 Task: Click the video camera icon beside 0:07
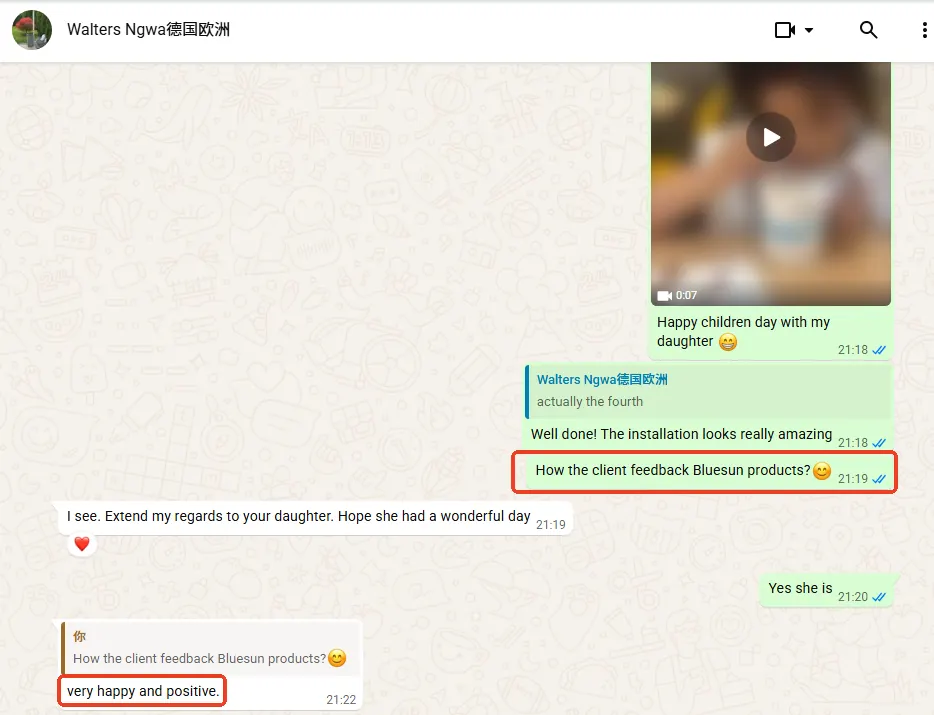[x=664, y=296]
